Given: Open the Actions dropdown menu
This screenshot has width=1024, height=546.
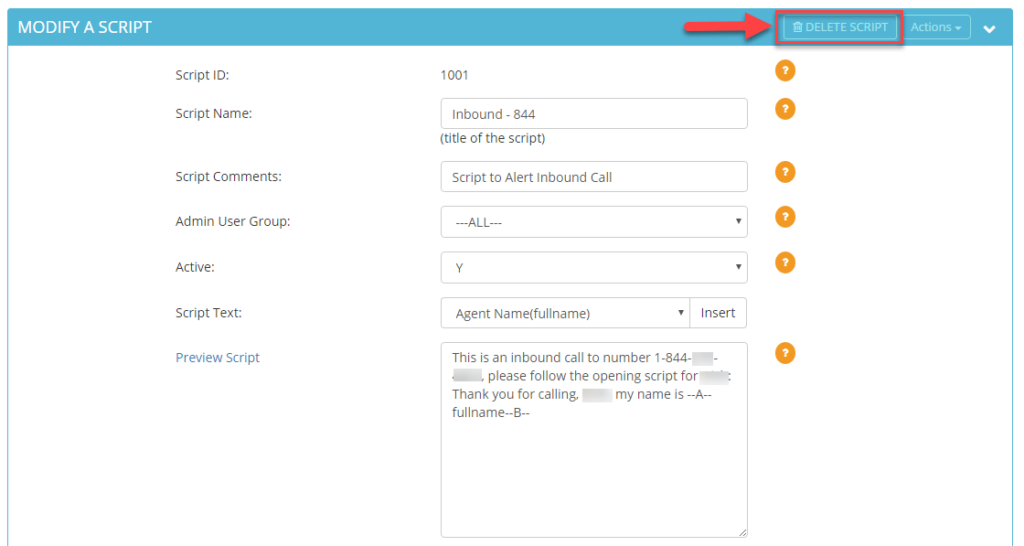Looking at the screenshot, I should [x=936, y=27].
